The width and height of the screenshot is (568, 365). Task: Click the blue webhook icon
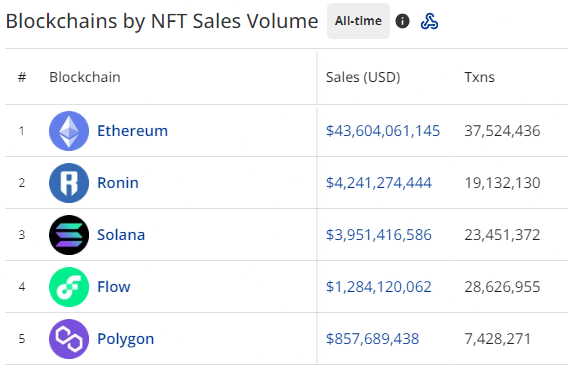(x=429, y=21)
